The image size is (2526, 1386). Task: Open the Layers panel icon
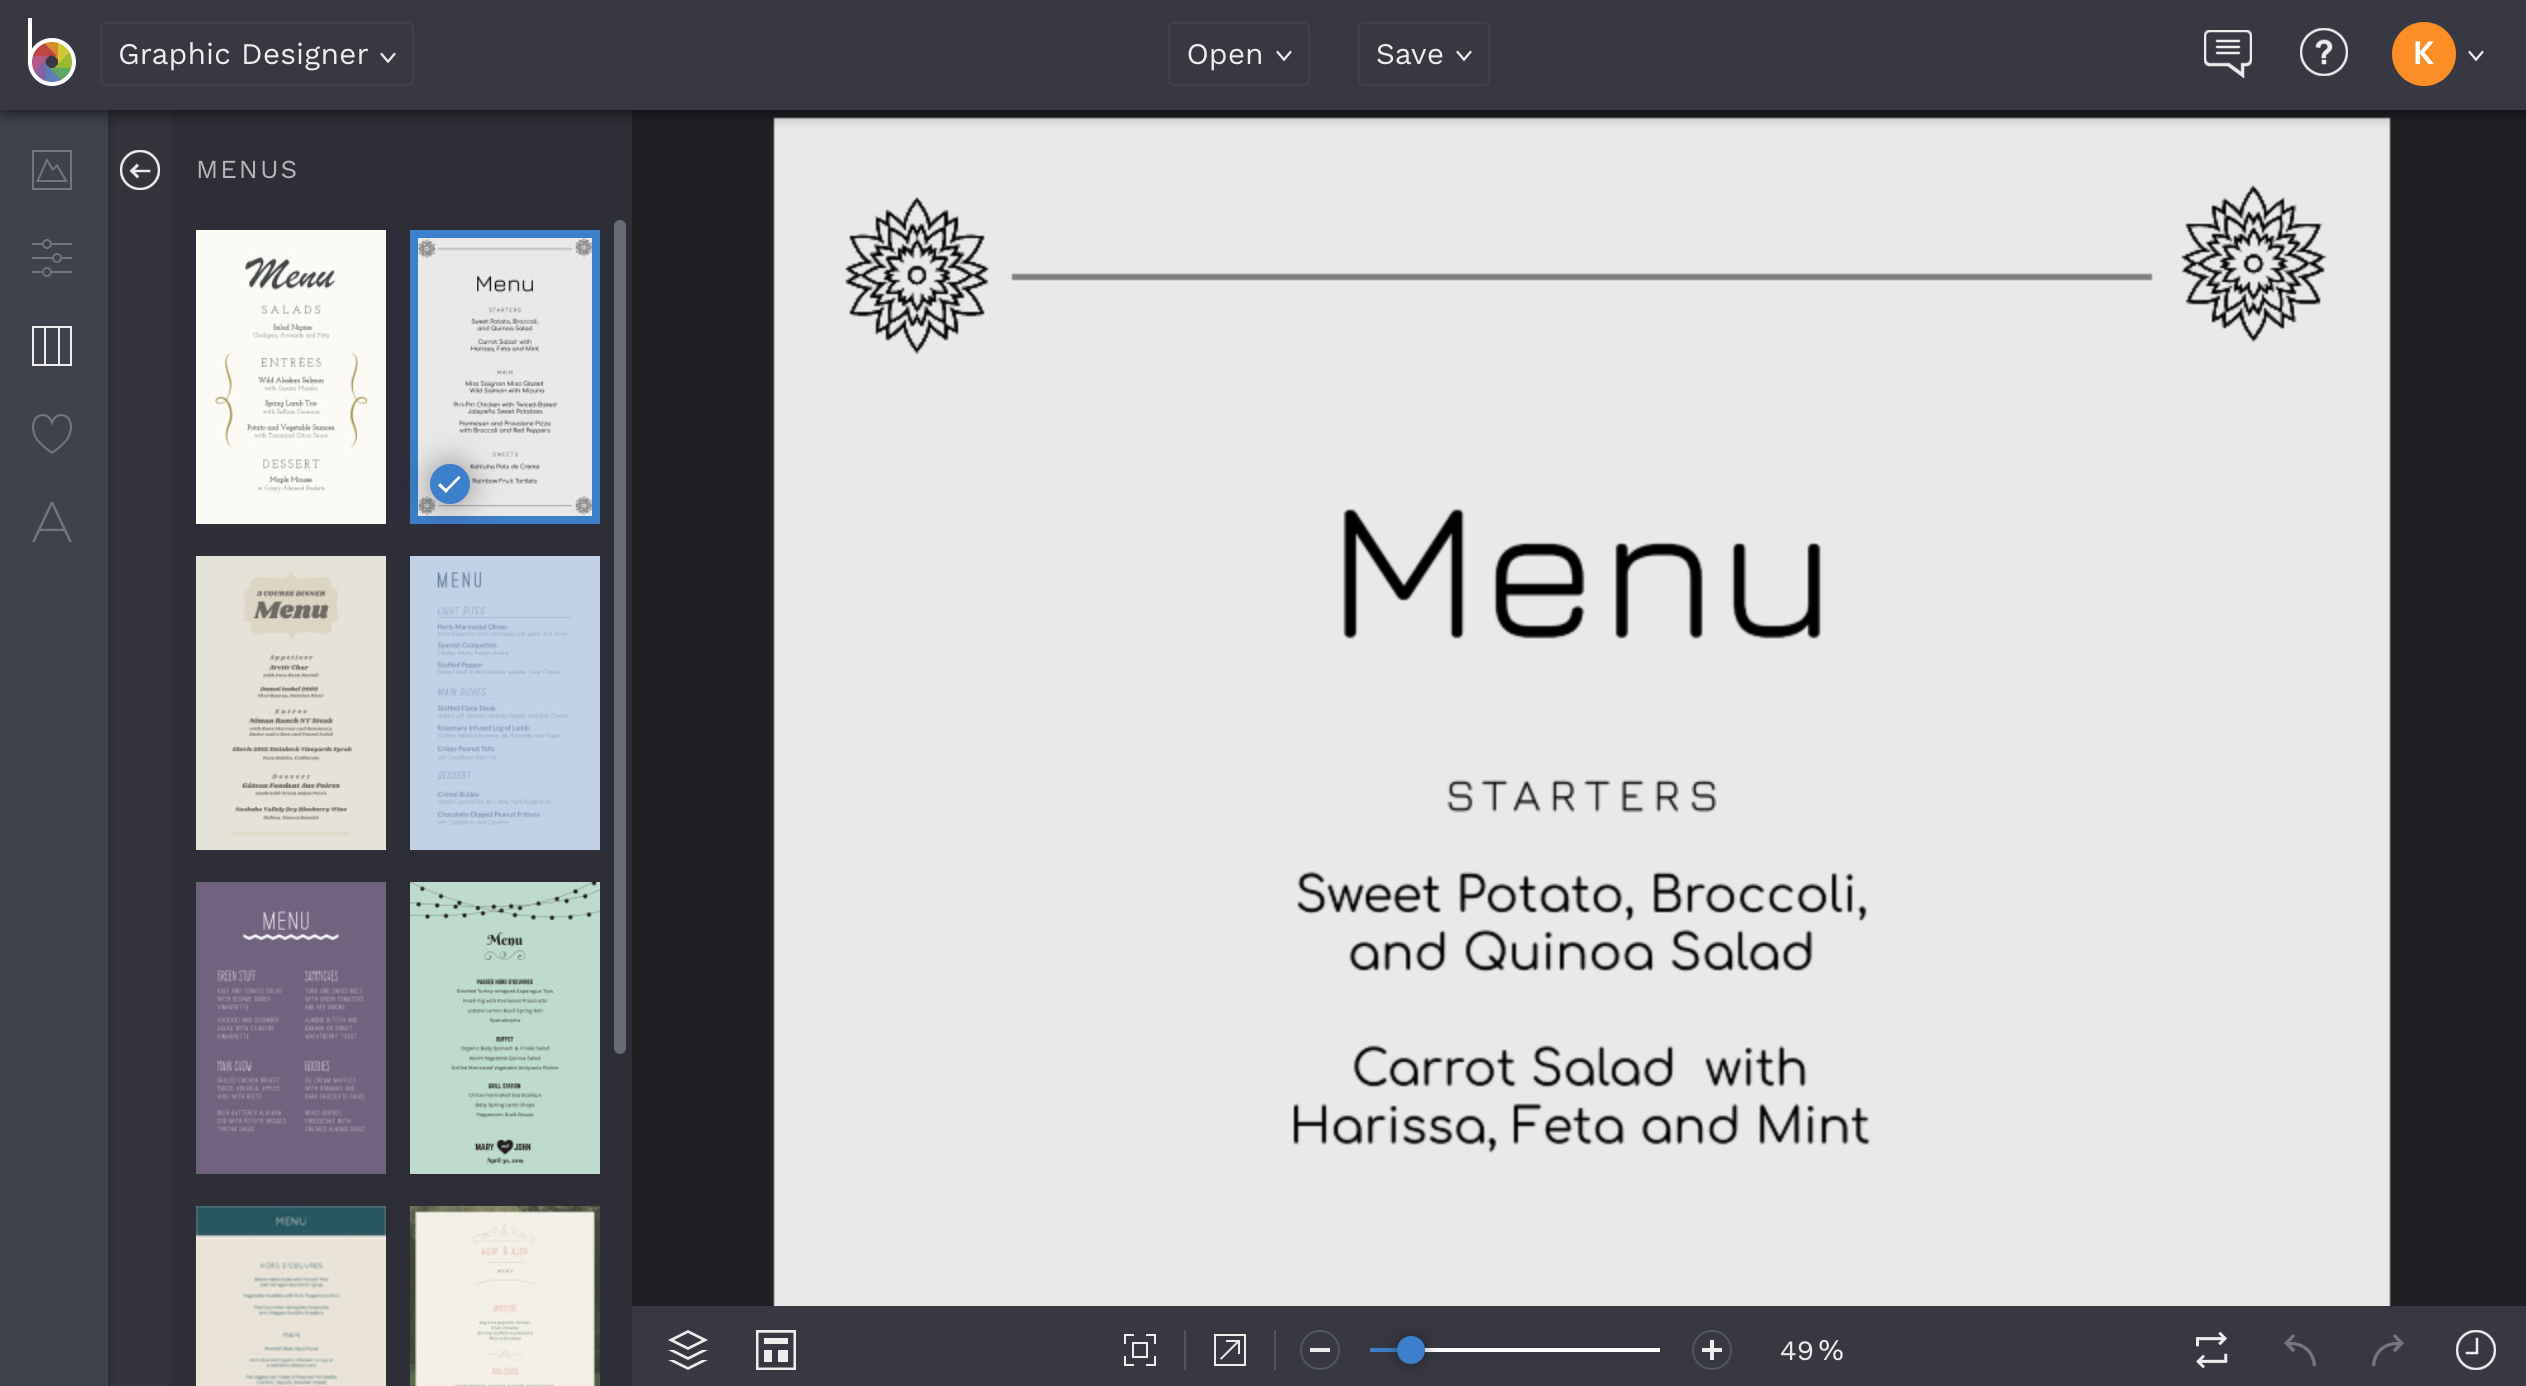tap(688, 1350)
